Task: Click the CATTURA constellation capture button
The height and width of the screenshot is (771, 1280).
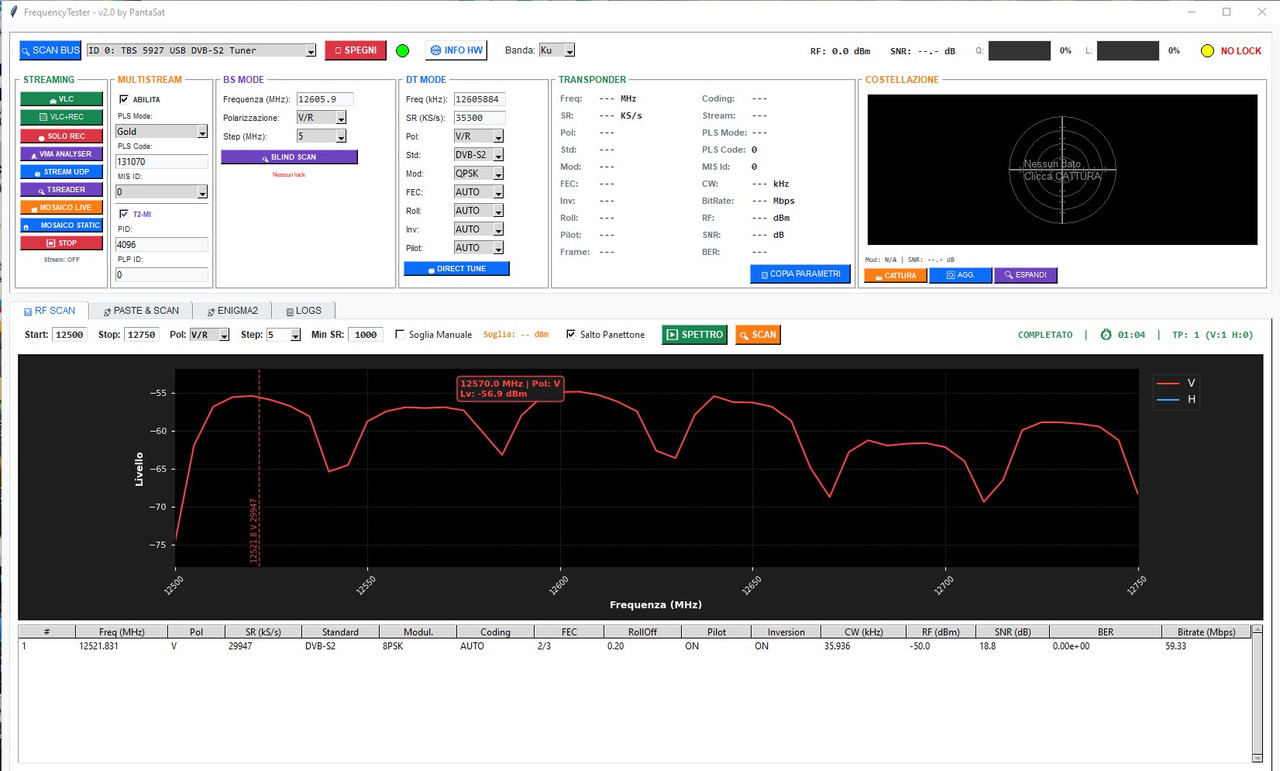Action: [x=895, y=275]
